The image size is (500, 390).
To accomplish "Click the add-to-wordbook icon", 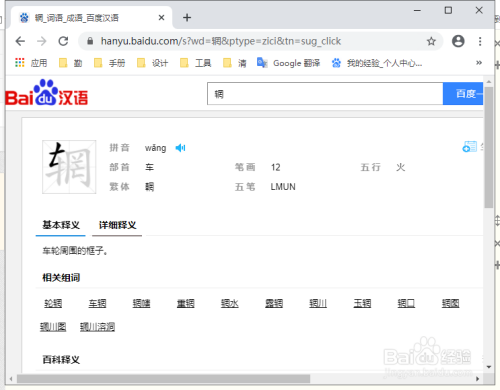I will (470, 147).
